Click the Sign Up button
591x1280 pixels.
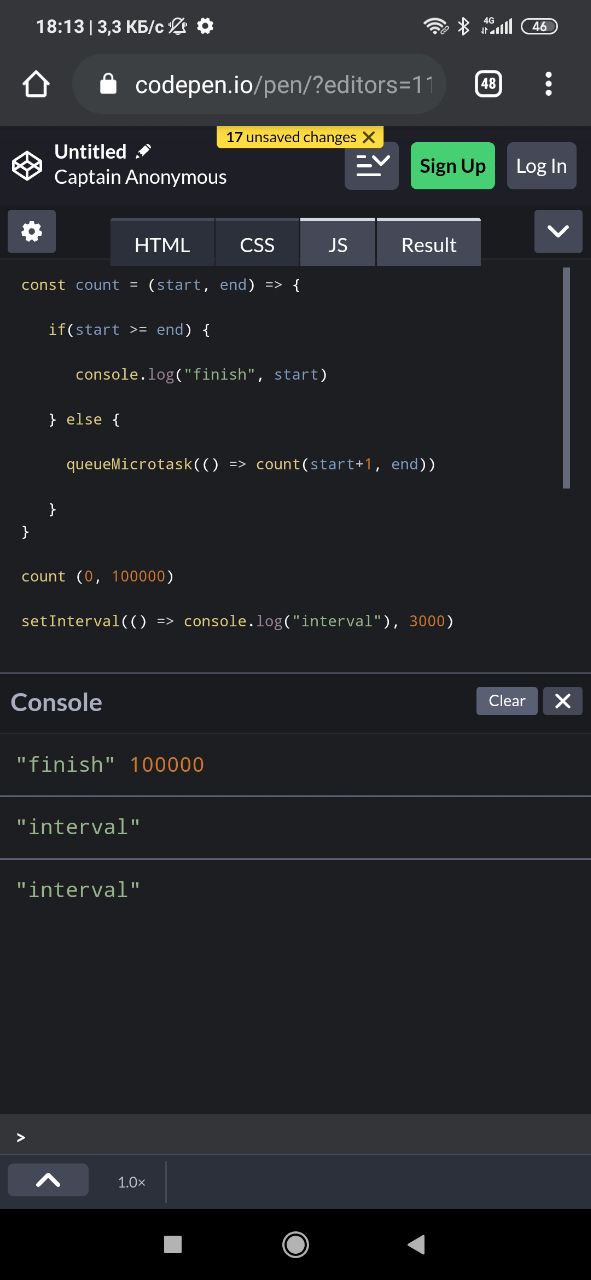click(452, 166)
